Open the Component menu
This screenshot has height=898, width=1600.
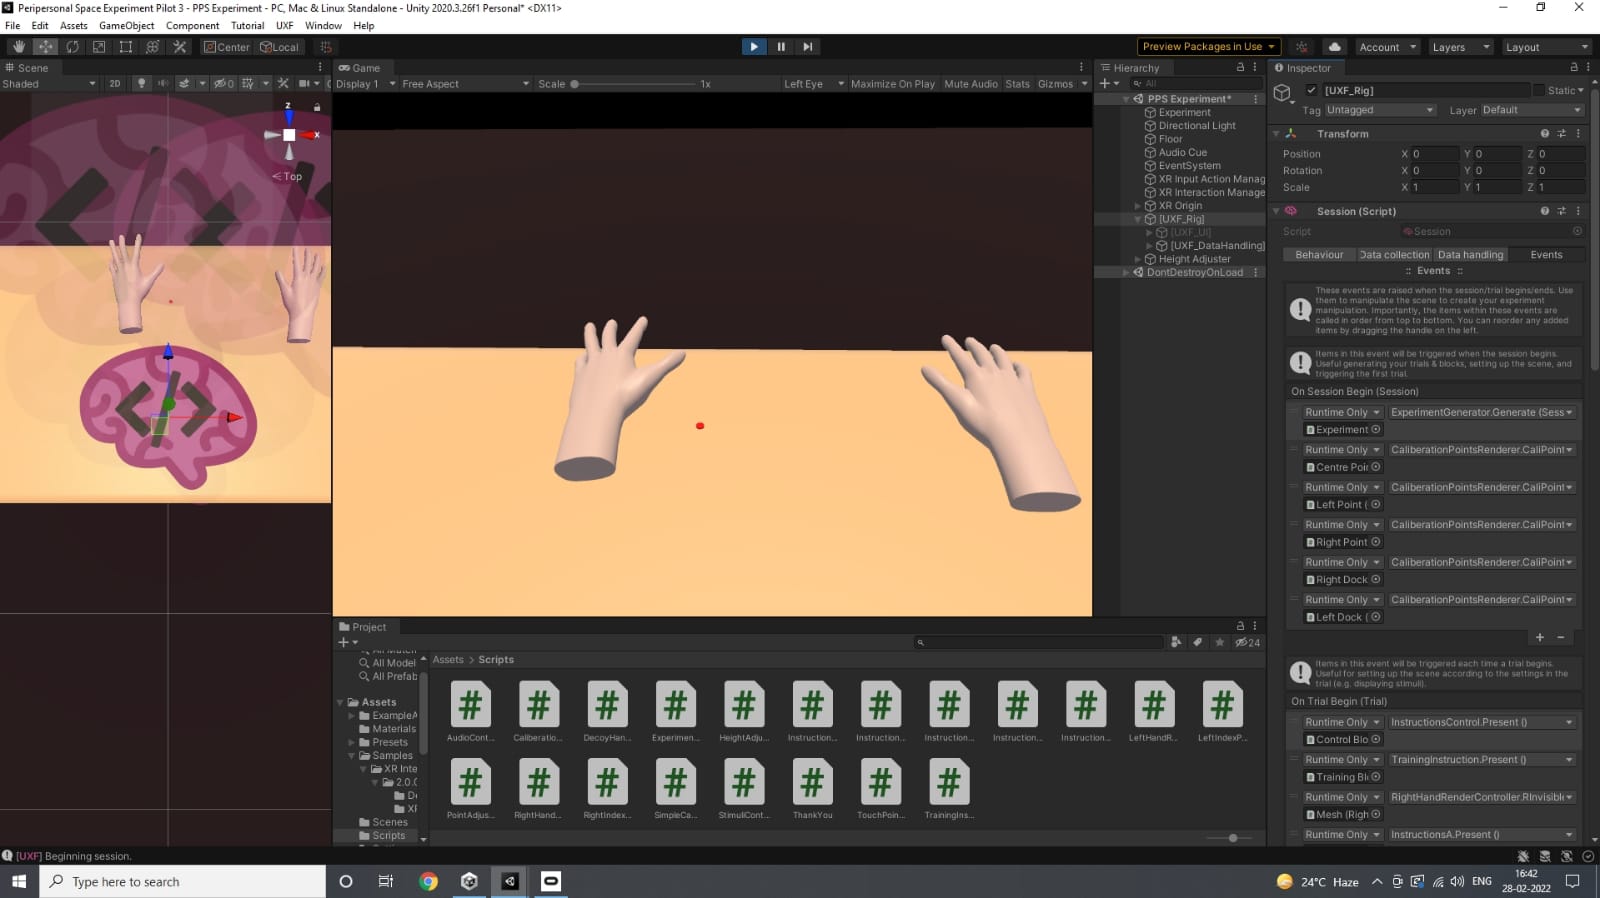192,26
